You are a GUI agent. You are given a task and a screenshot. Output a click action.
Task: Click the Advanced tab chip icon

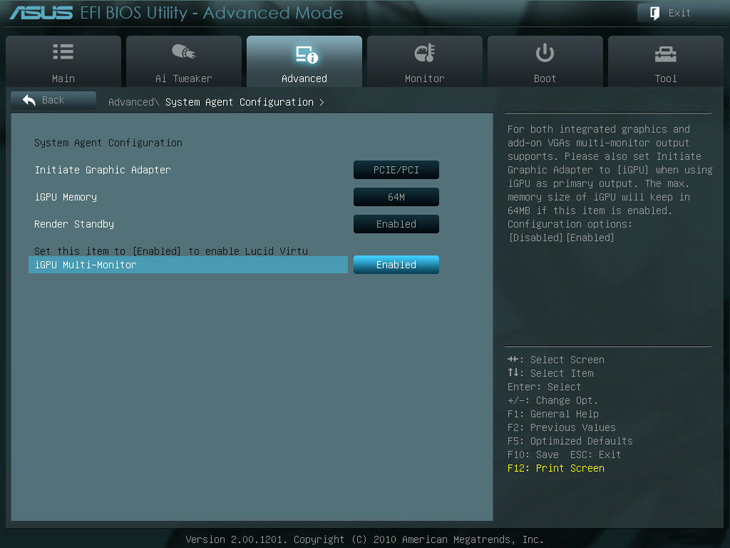[x=305, y=54]
